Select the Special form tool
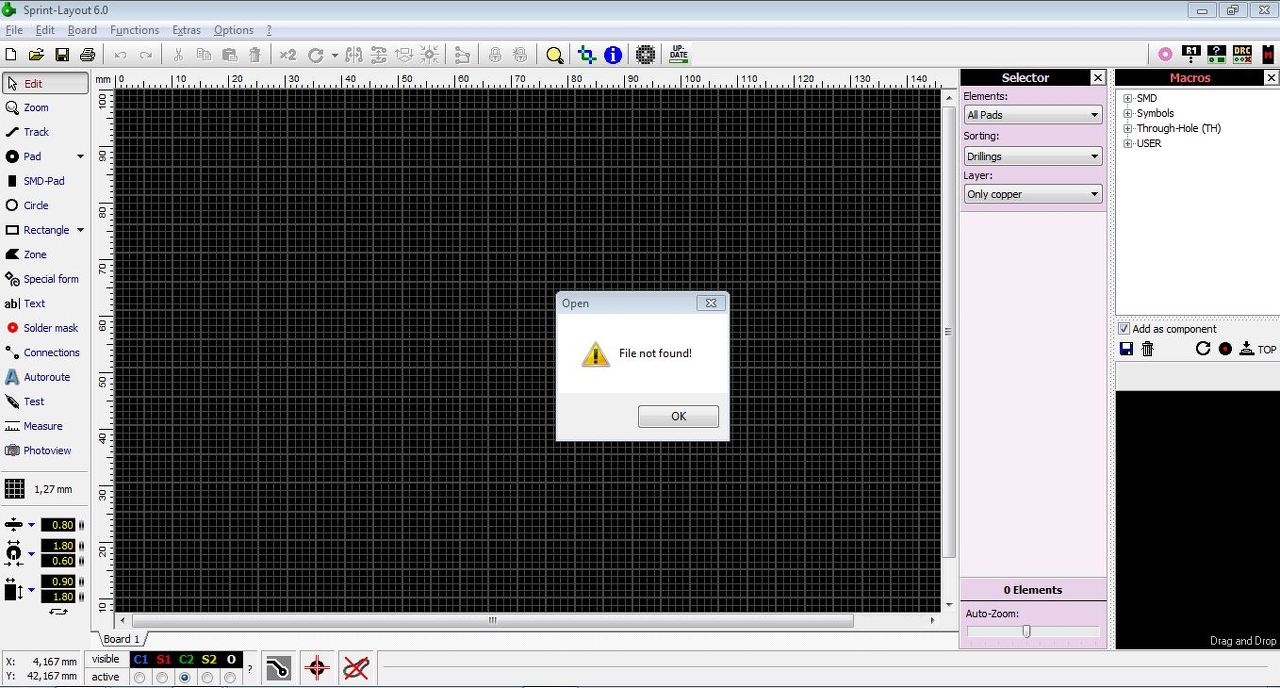 click(x=44, y=279)
